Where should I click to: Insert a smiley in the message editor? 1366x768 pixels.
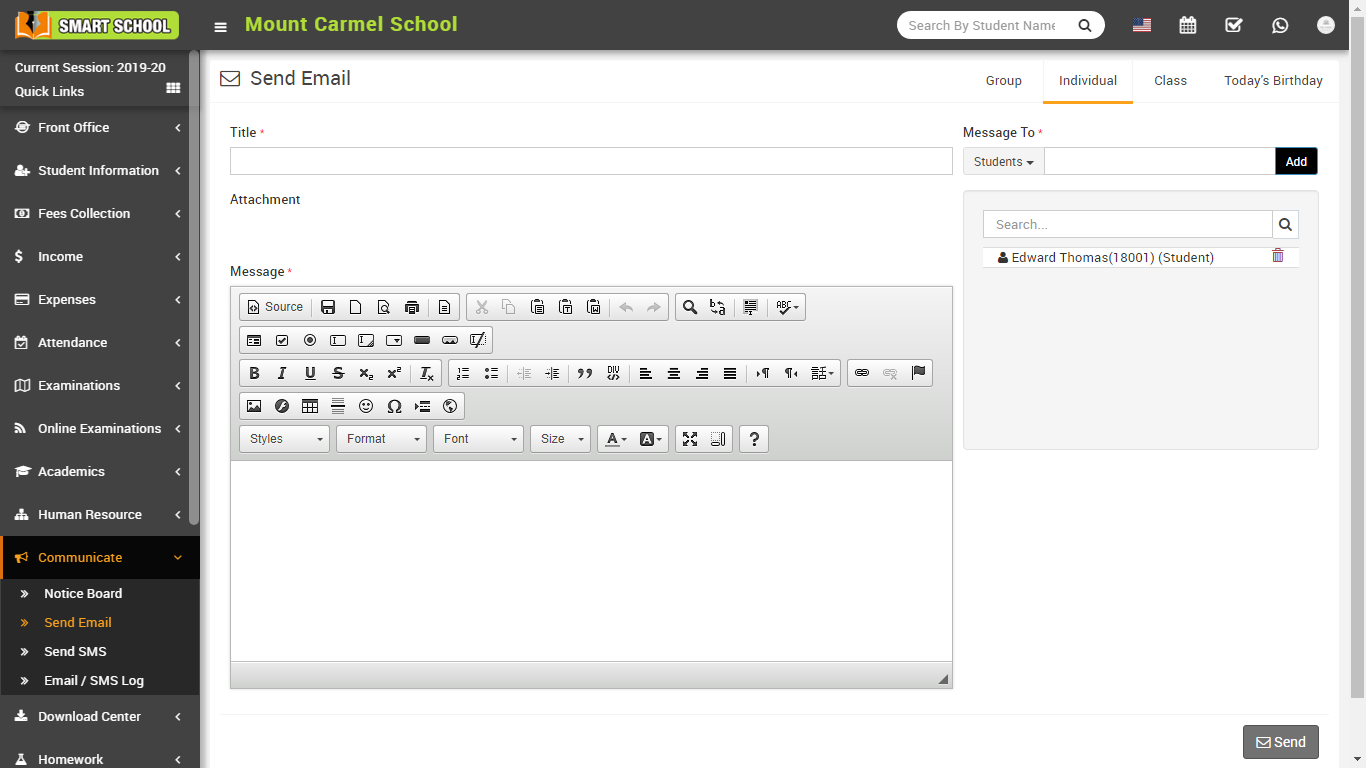click(x=366, y=406)
